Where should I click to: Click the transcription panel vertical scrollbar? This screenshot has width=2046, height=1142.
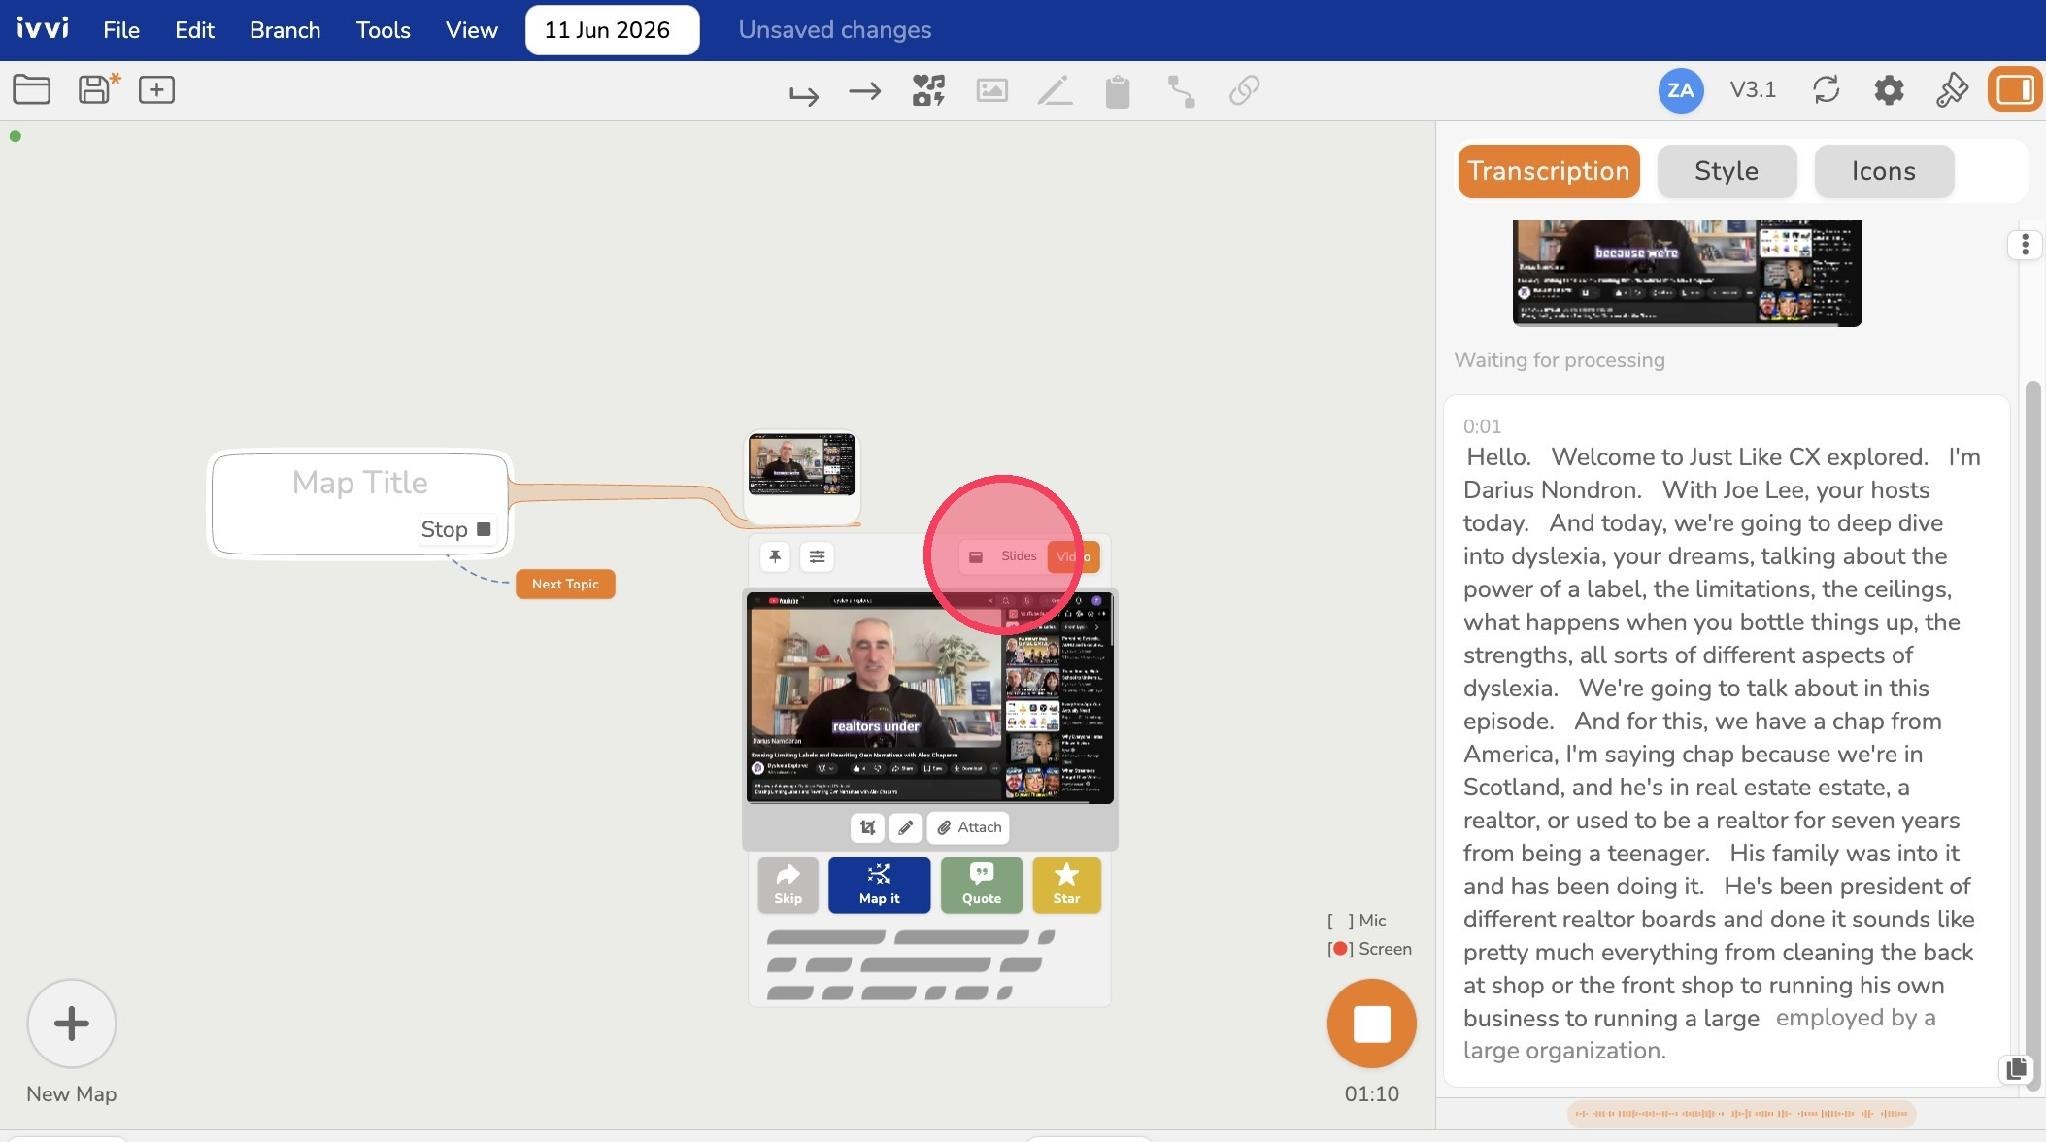pyautogui.click(x=2031, y=720)
